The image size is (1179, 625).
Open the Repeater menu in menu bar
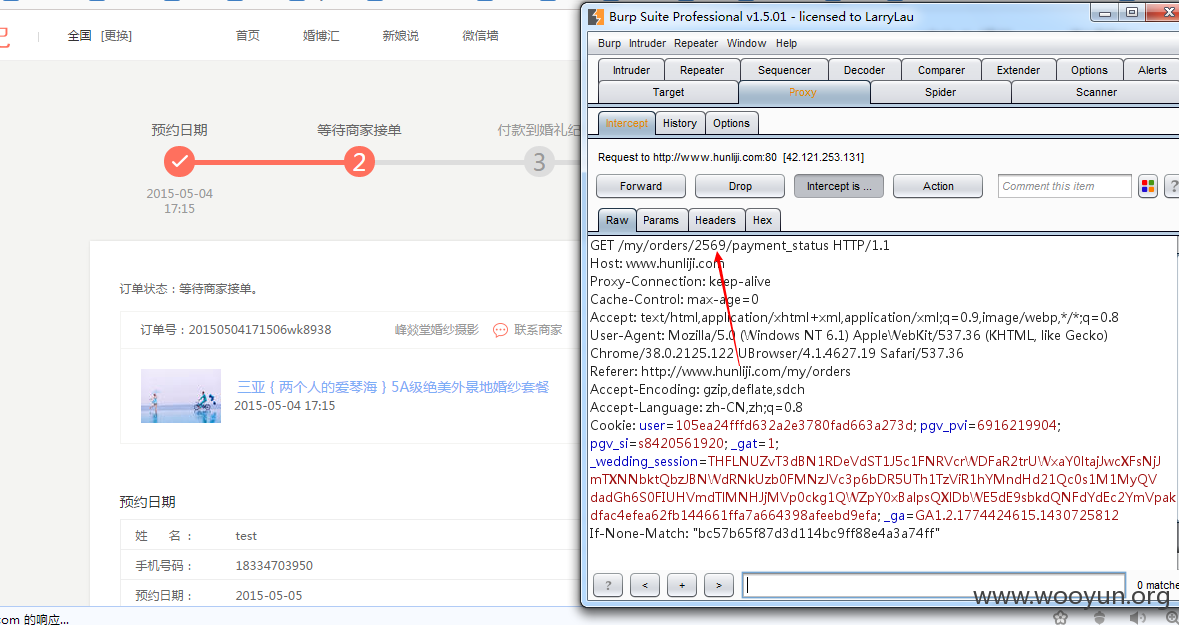pyautogui.click(x=696, y=43)
